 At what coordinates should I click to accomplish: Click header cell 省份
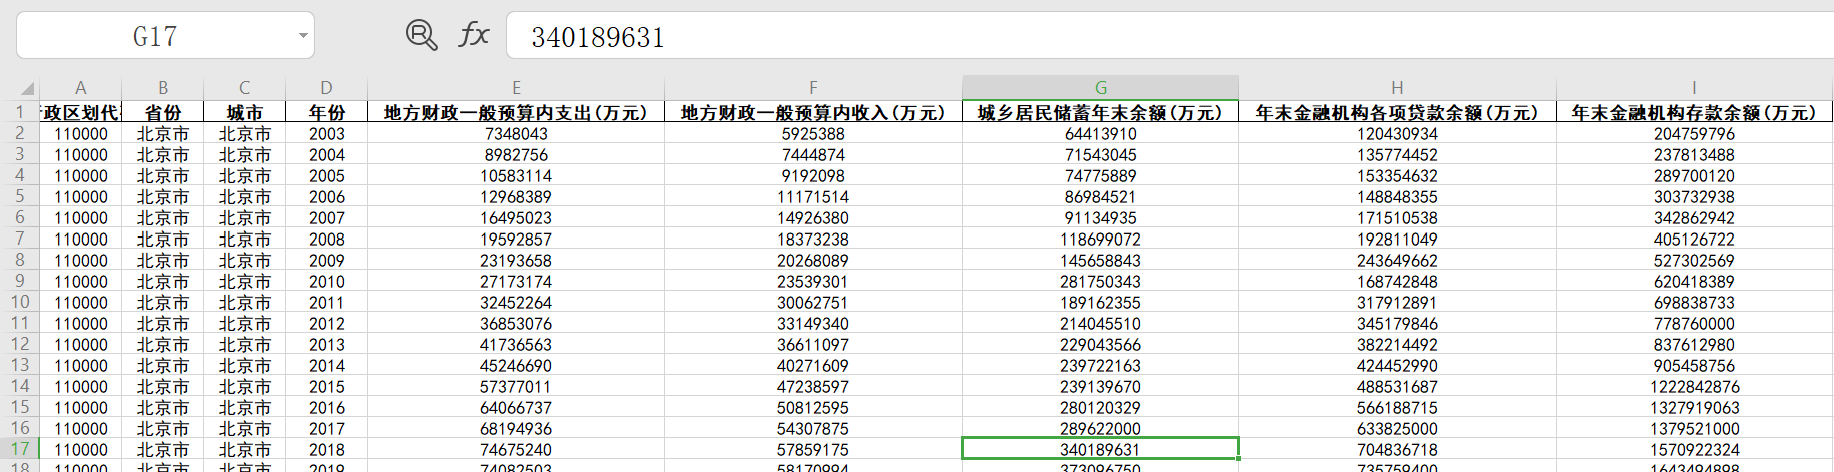coord(163,112)
